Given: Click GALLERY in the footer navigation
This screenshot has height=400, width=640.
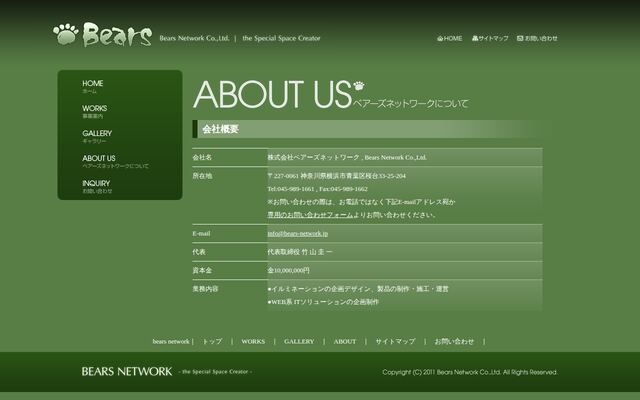Looking at the screenshot, I should [299, 341].
